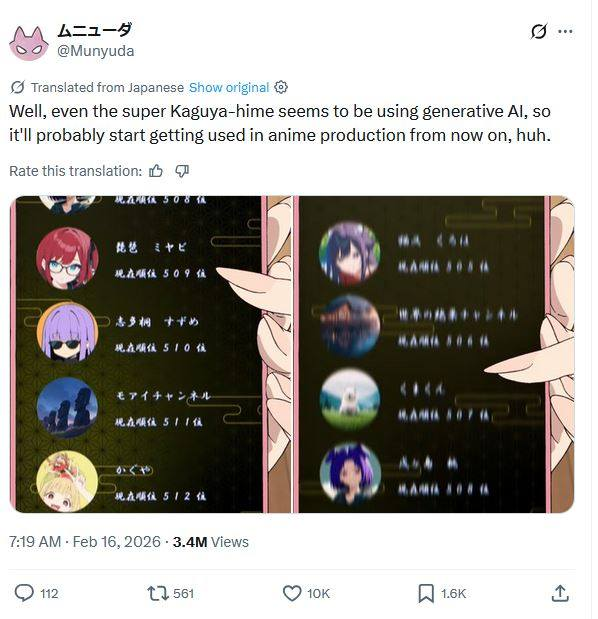Screen dimensions: 598x619
Task: Rate translation with thumbs up
Action: [156, 171]
